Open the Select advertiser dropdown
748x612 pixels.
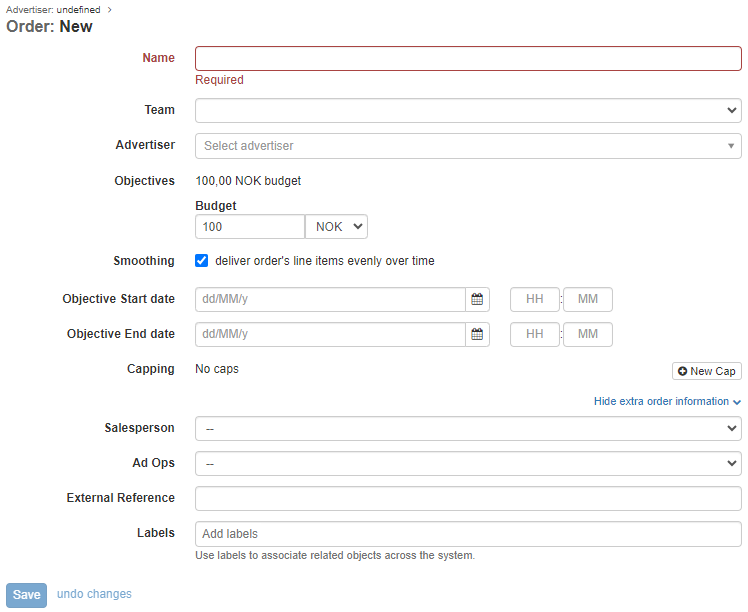pyautogui.click(x=468, y=146)
